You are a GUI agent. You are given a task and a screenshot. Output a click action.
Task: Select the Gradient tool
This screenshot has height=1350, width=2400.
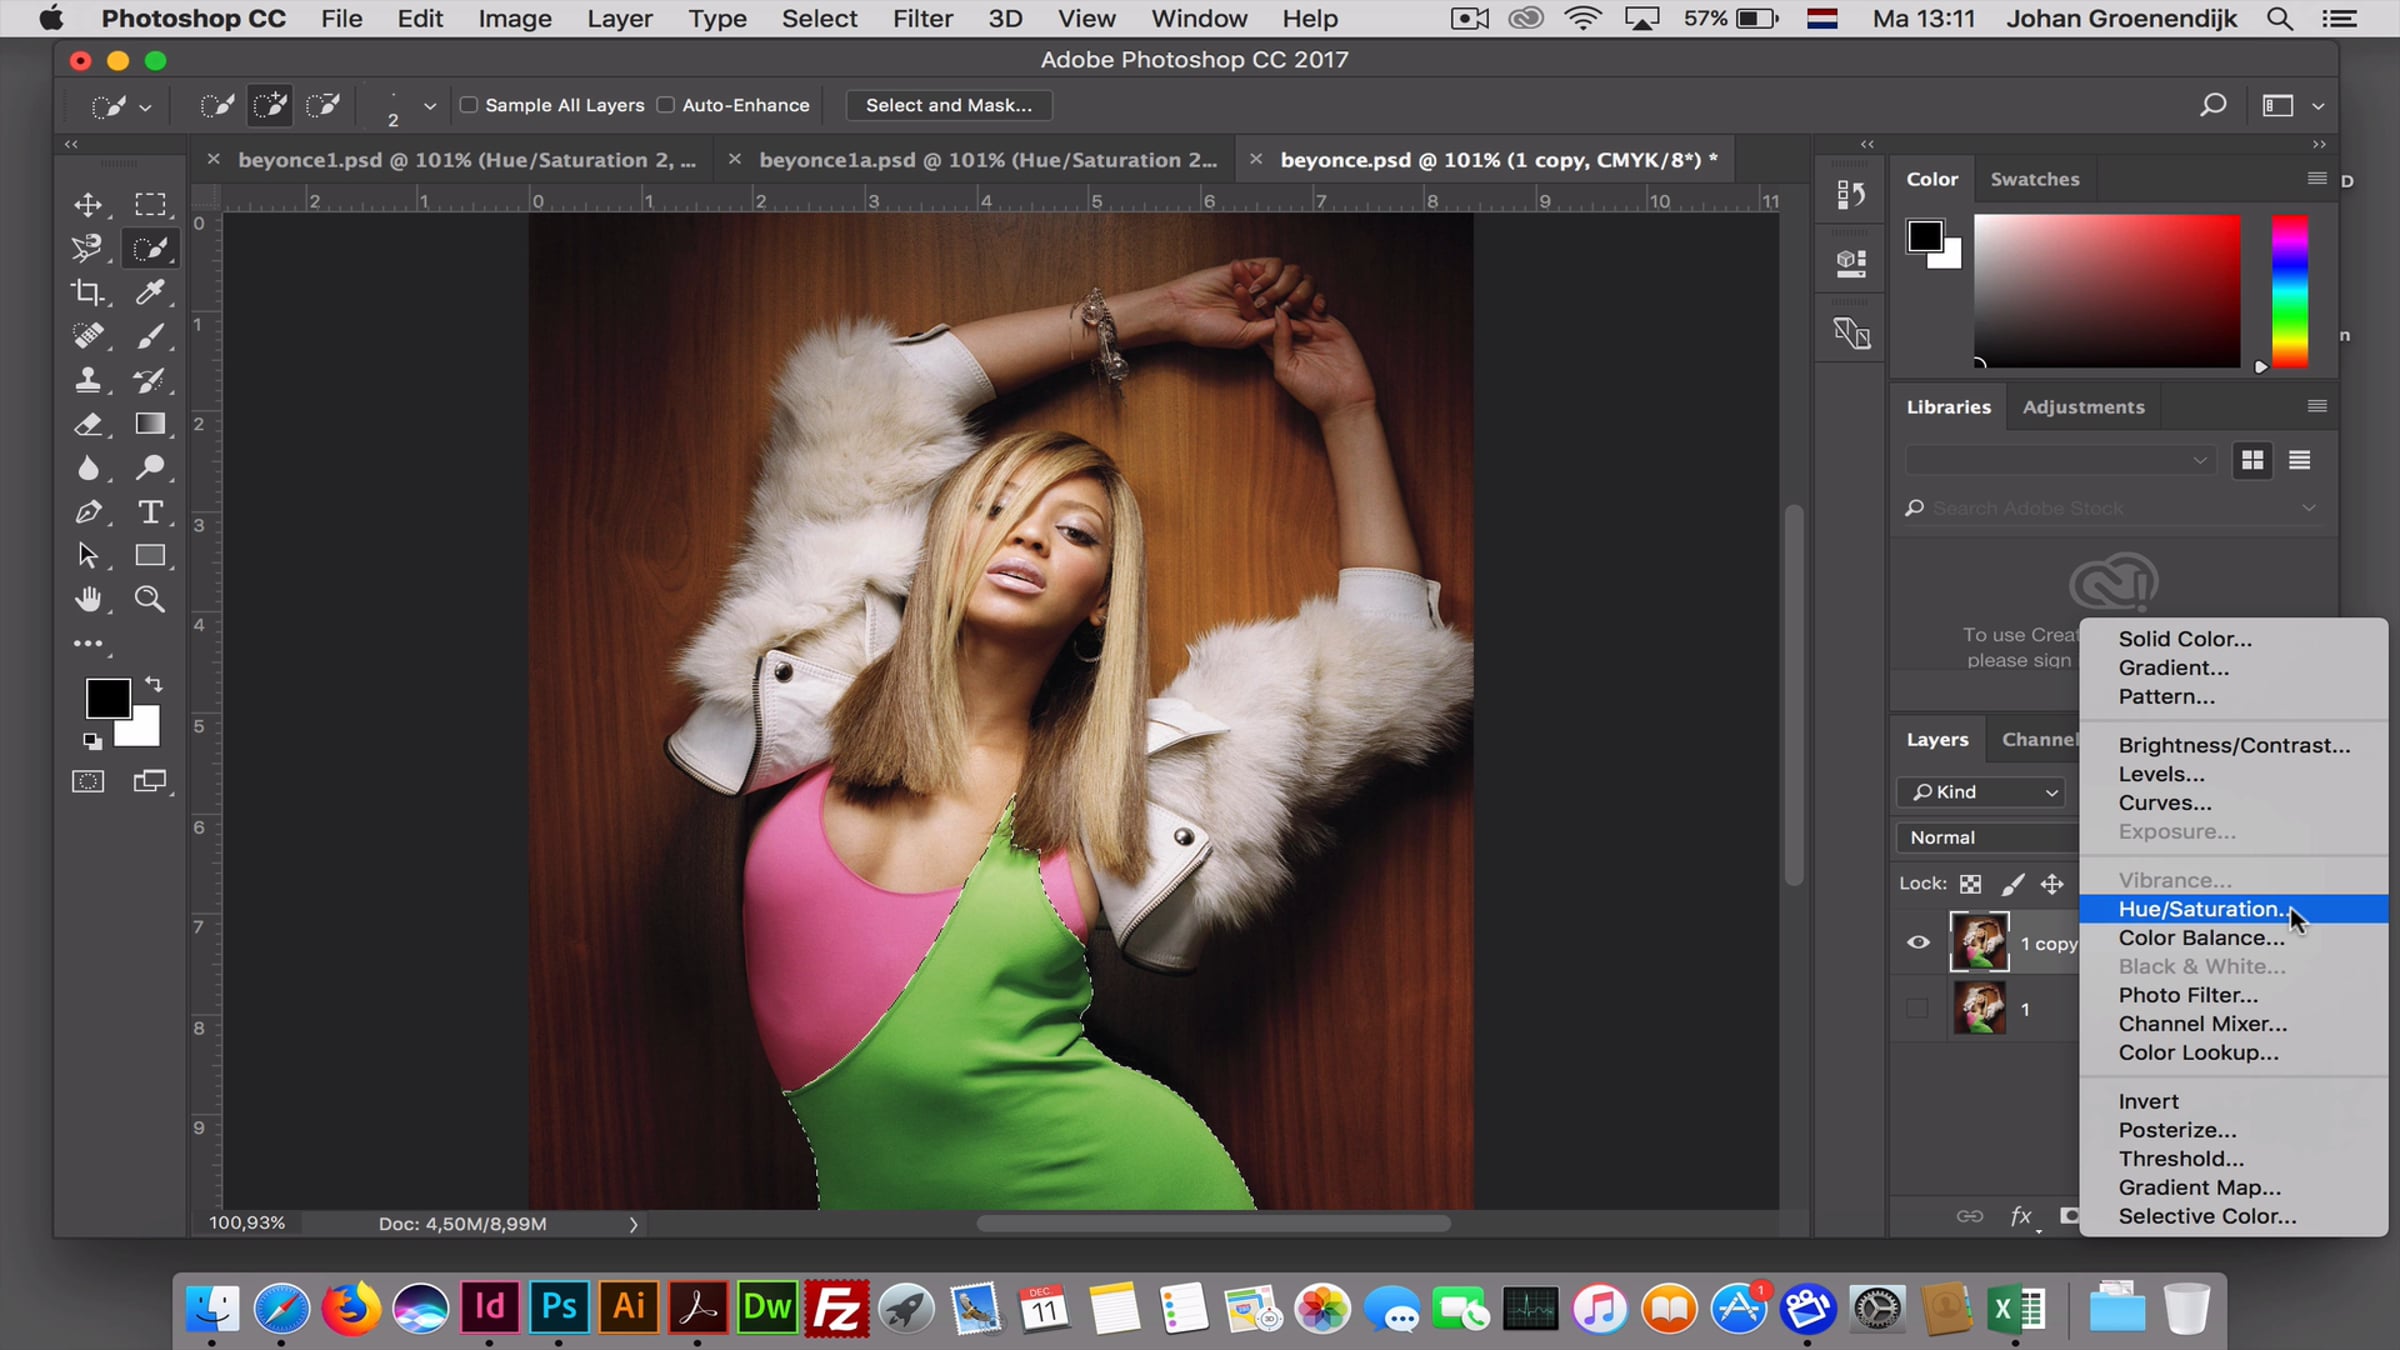coord(150,424)
